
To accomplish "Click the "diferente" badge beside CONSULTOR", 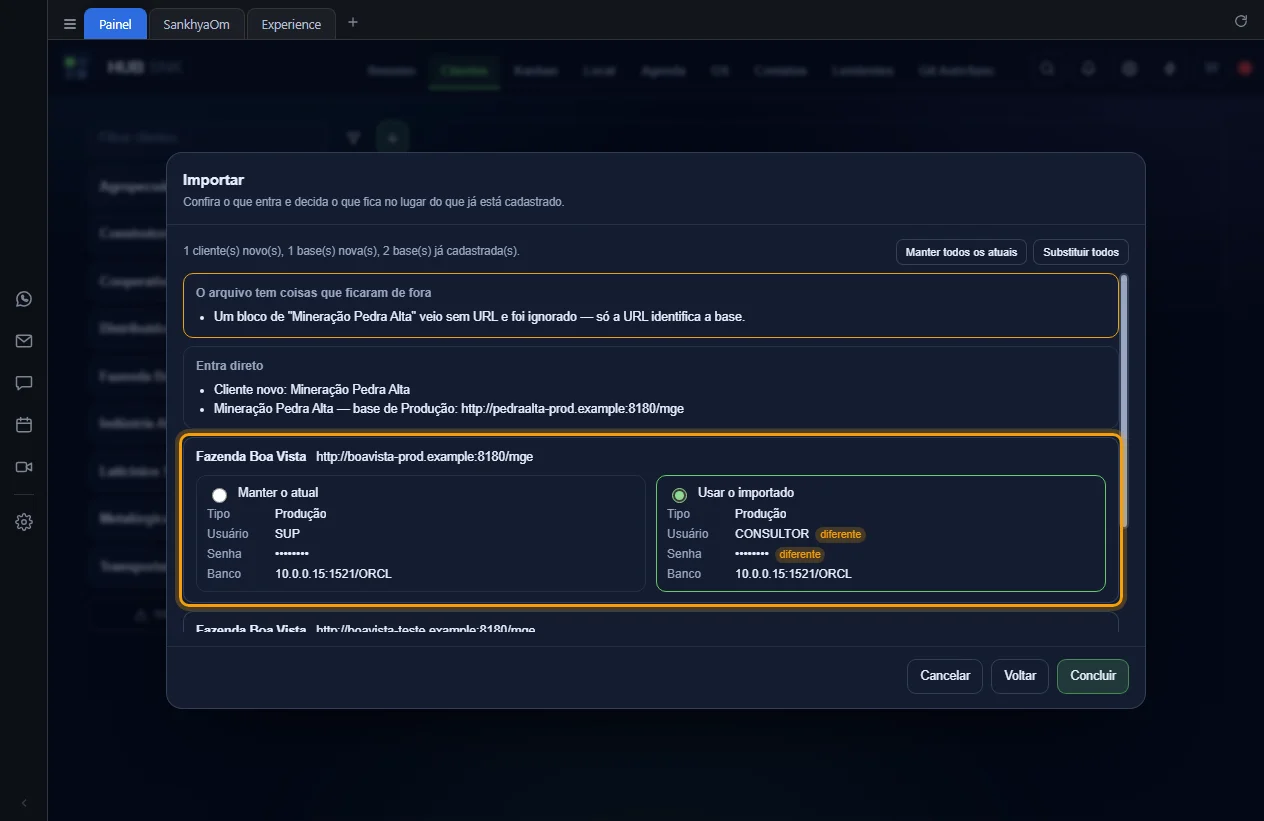I will tap(840, 534).
